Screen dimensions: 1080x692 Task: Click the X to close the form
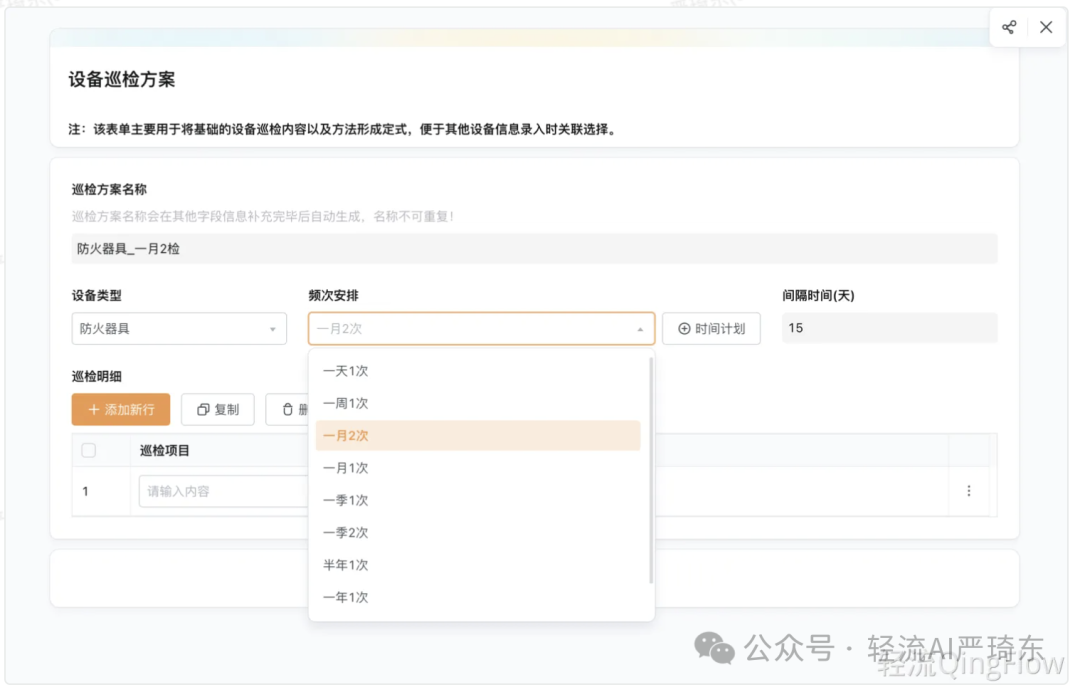pos(1046,27)
